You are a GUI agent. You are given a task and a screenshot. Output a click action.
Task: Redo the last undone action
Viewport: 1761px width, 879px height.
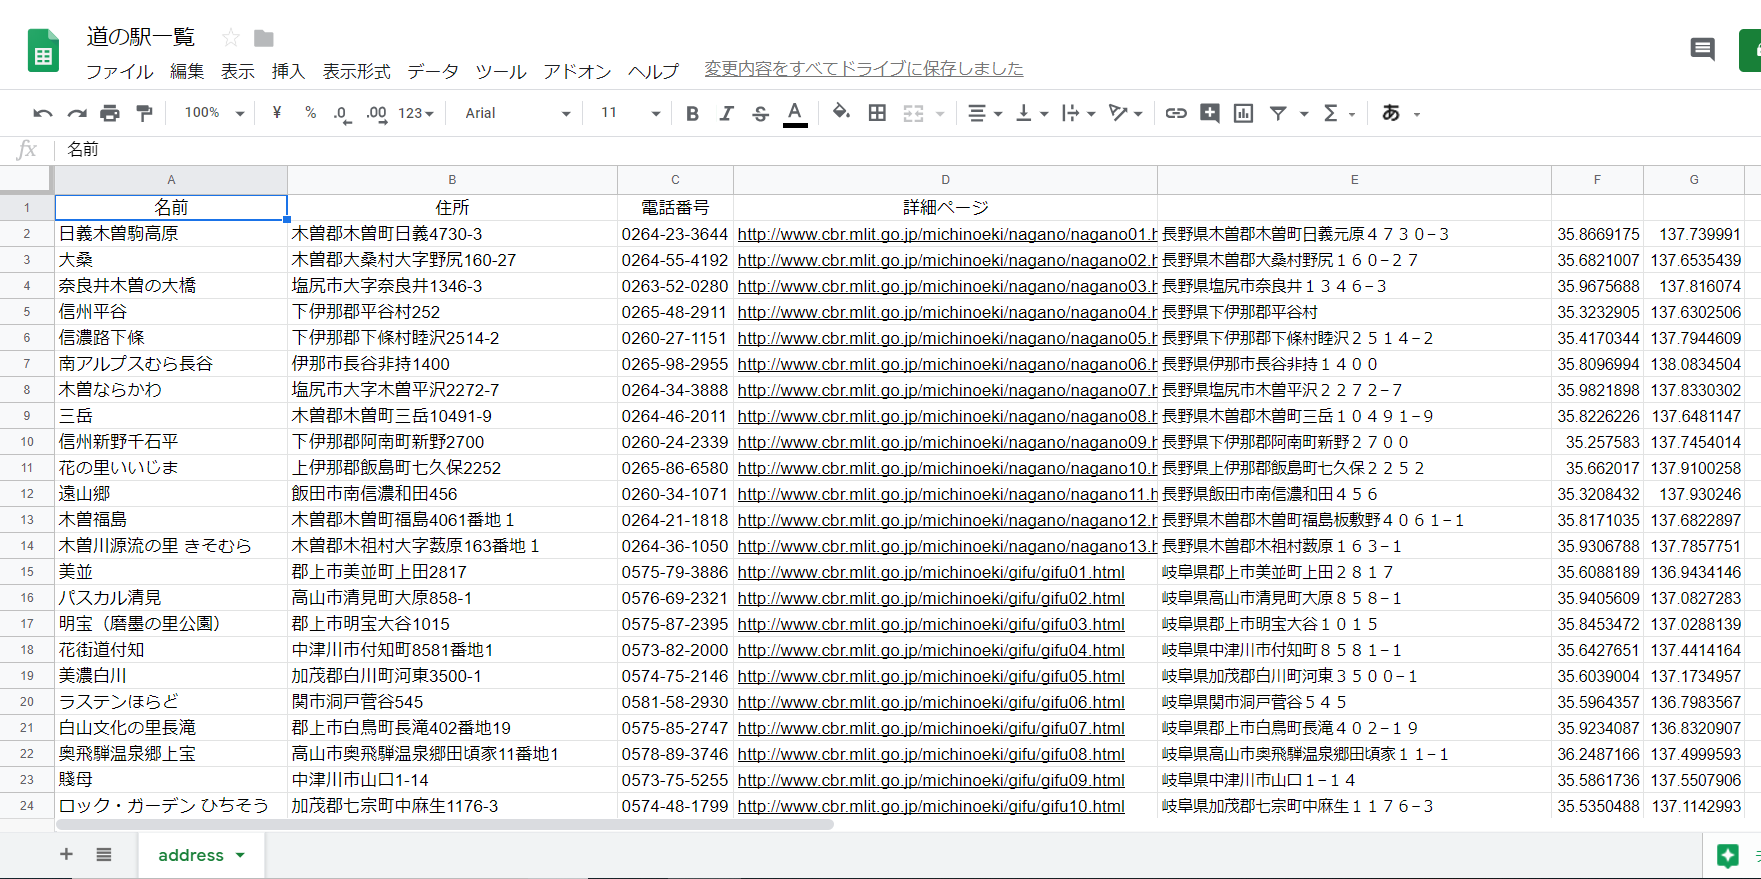tap(76, 113)
